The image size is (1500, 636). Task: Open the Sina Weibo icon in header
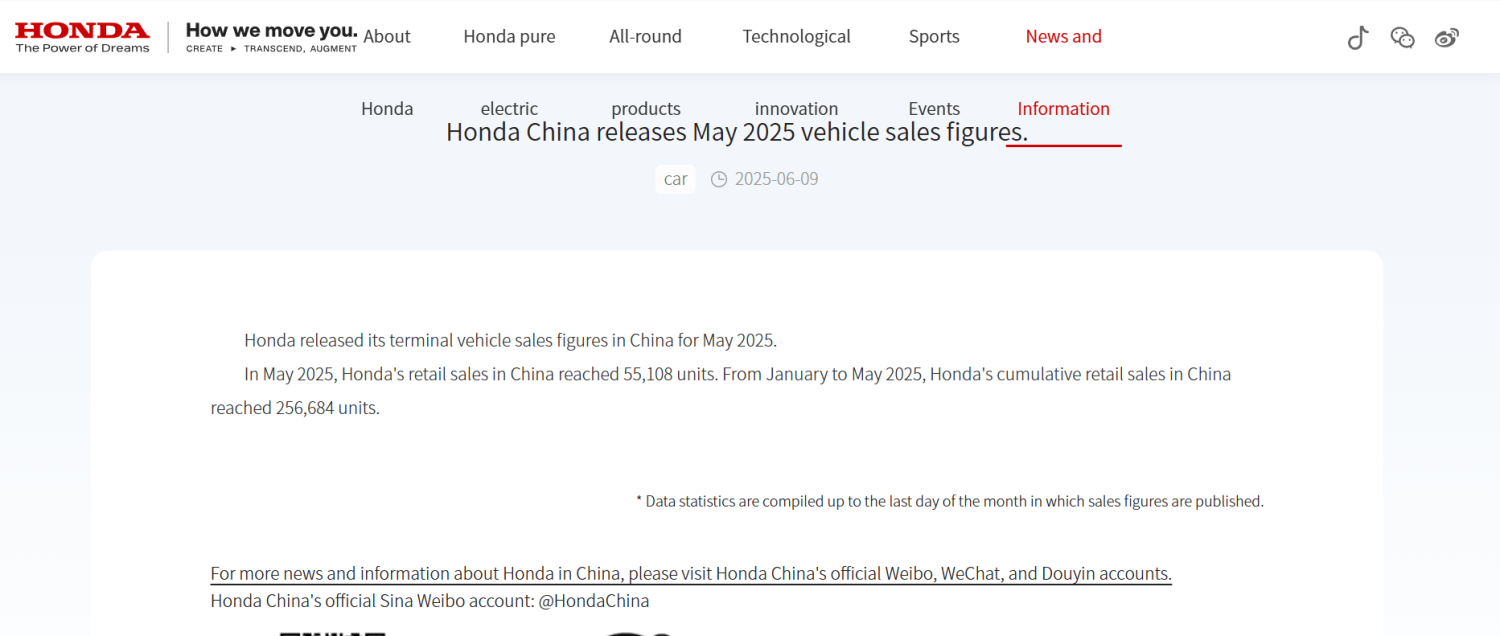(1446, 38)
